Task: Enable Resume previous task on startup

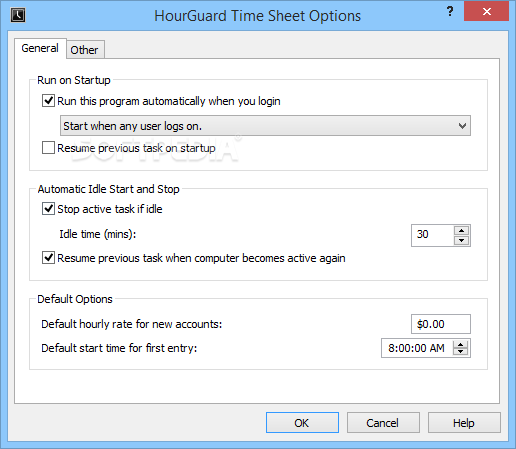Action: pyautogui.click(x=48, y=148)
